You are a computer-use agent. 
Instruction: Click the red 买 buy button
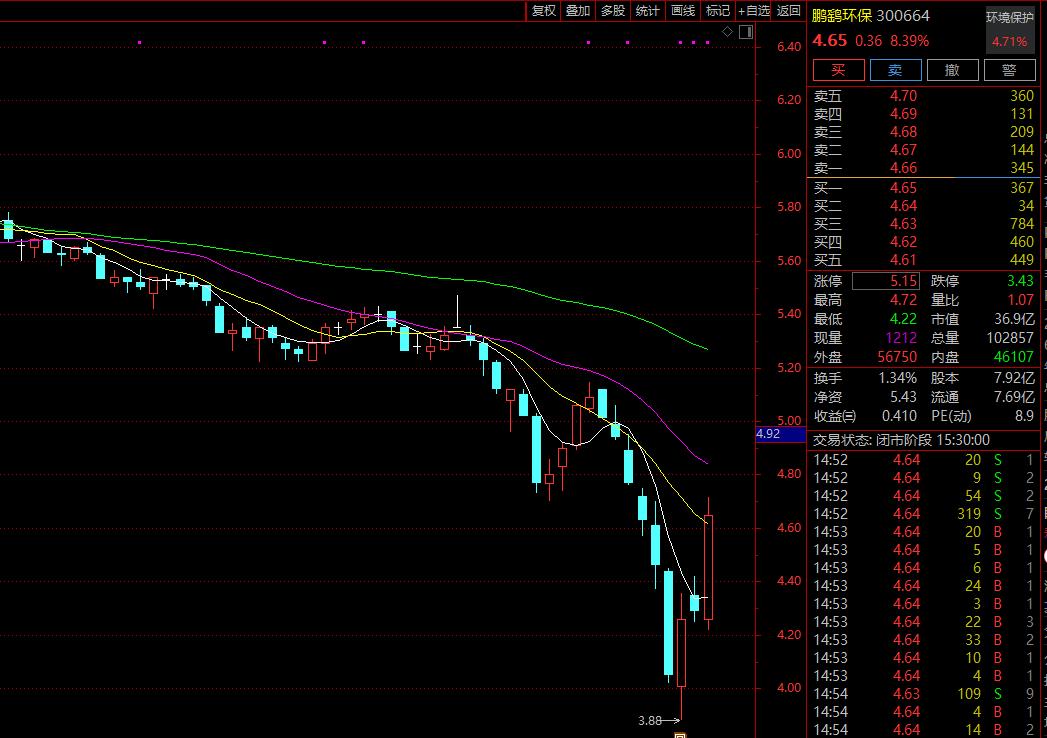(x=838, y=70)
